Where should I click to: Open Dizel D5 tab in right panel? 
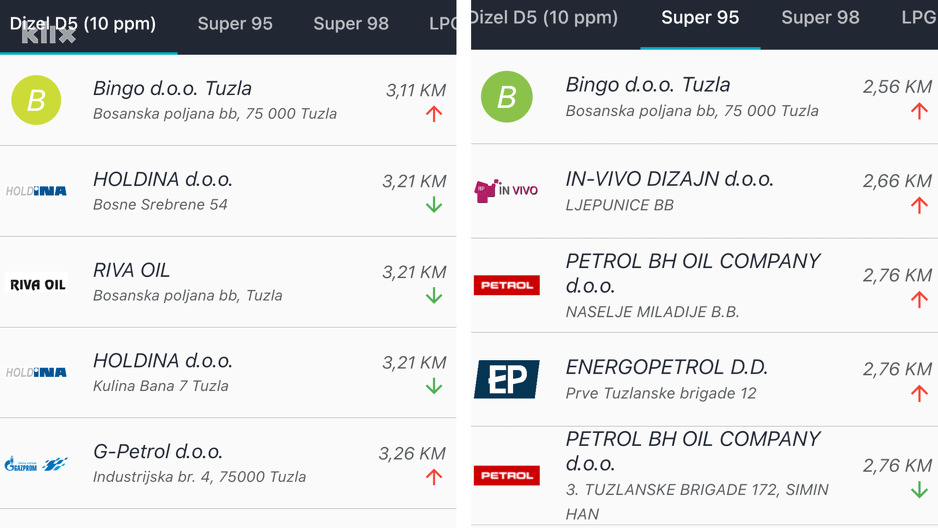[x=545, y=17]
